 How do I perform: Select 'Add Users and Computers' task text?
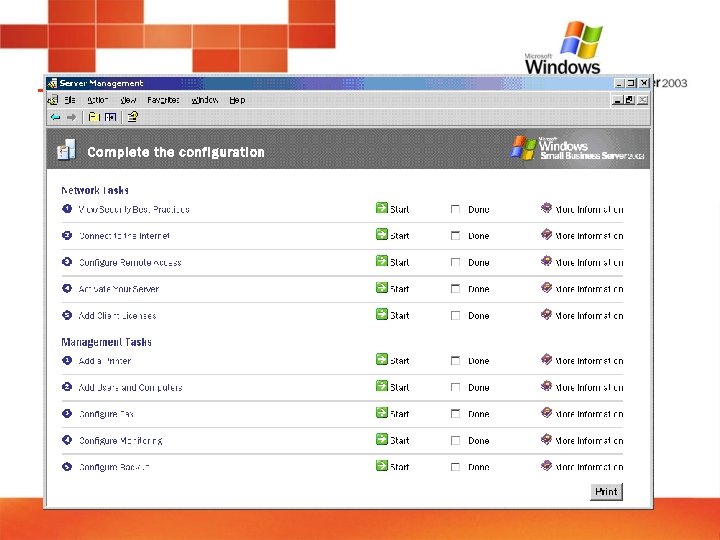pos(130,388)
